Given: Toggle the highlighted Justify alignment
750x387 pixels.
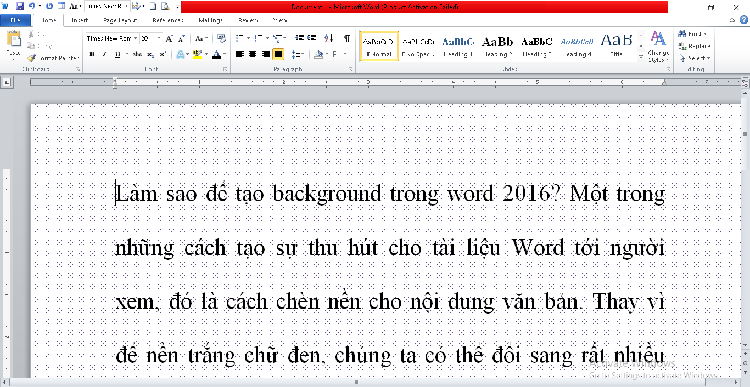Looking at the screenshot, I should click(x=278, y=54).
